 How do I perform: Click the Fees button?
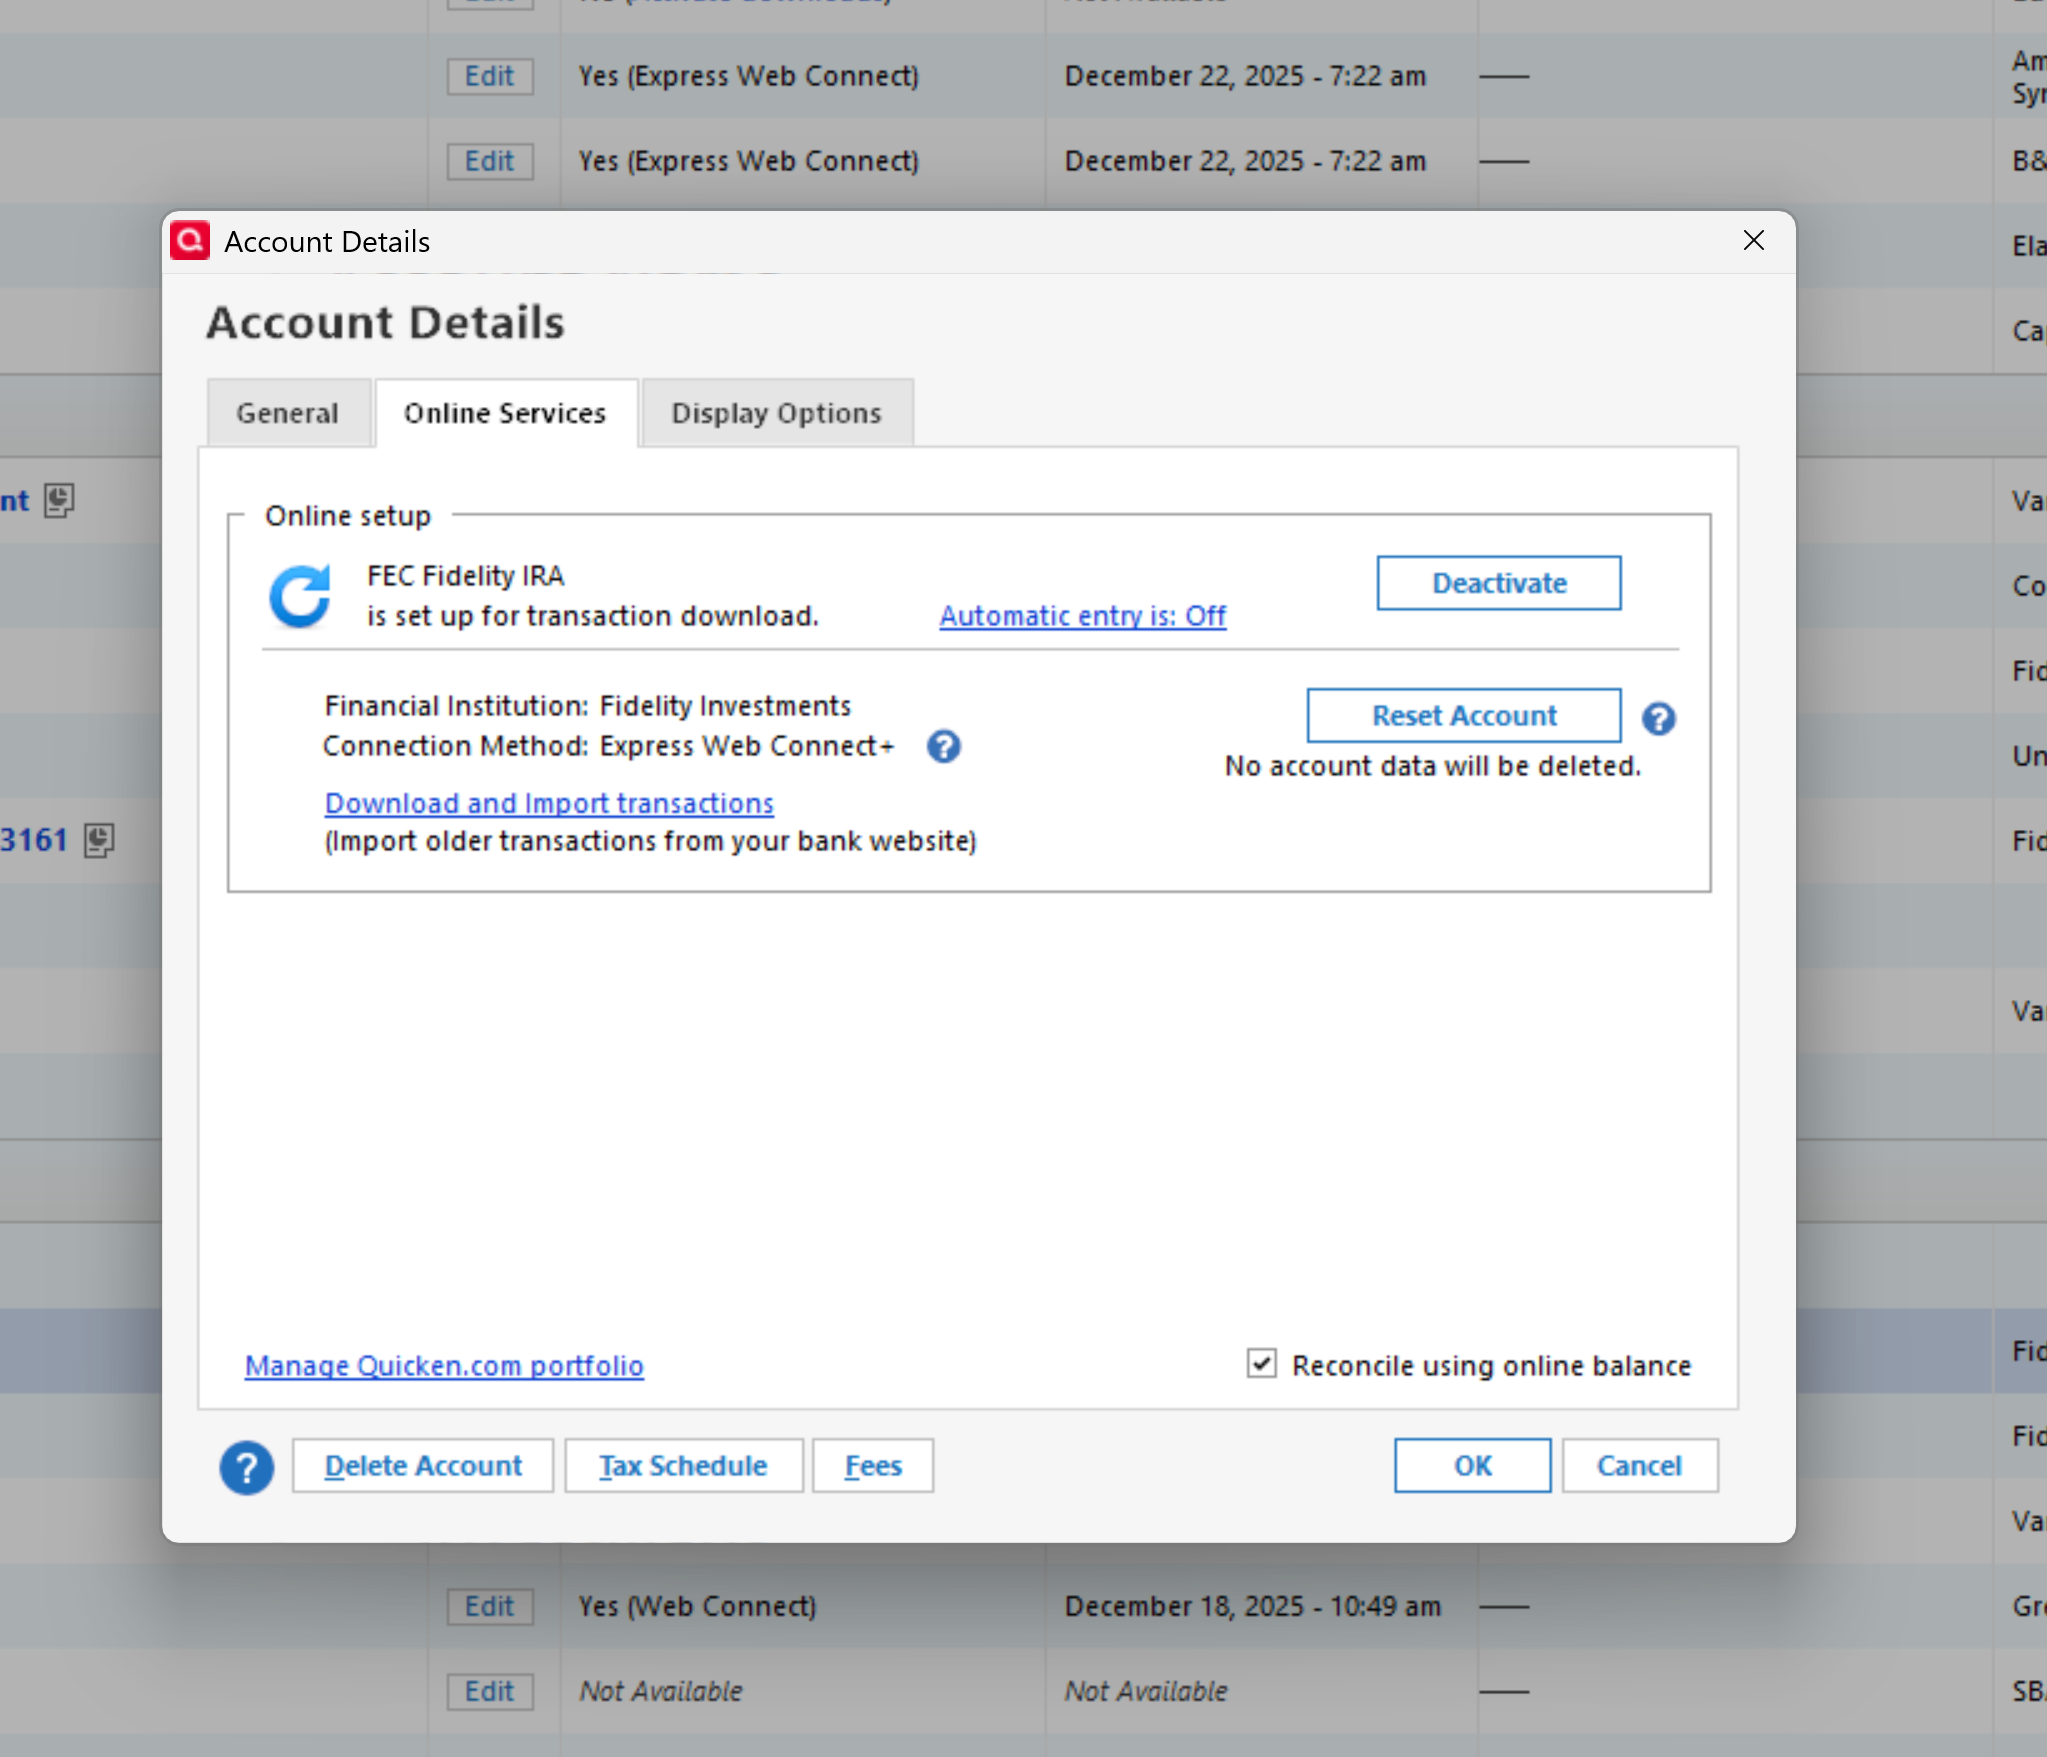point(872,1466)
